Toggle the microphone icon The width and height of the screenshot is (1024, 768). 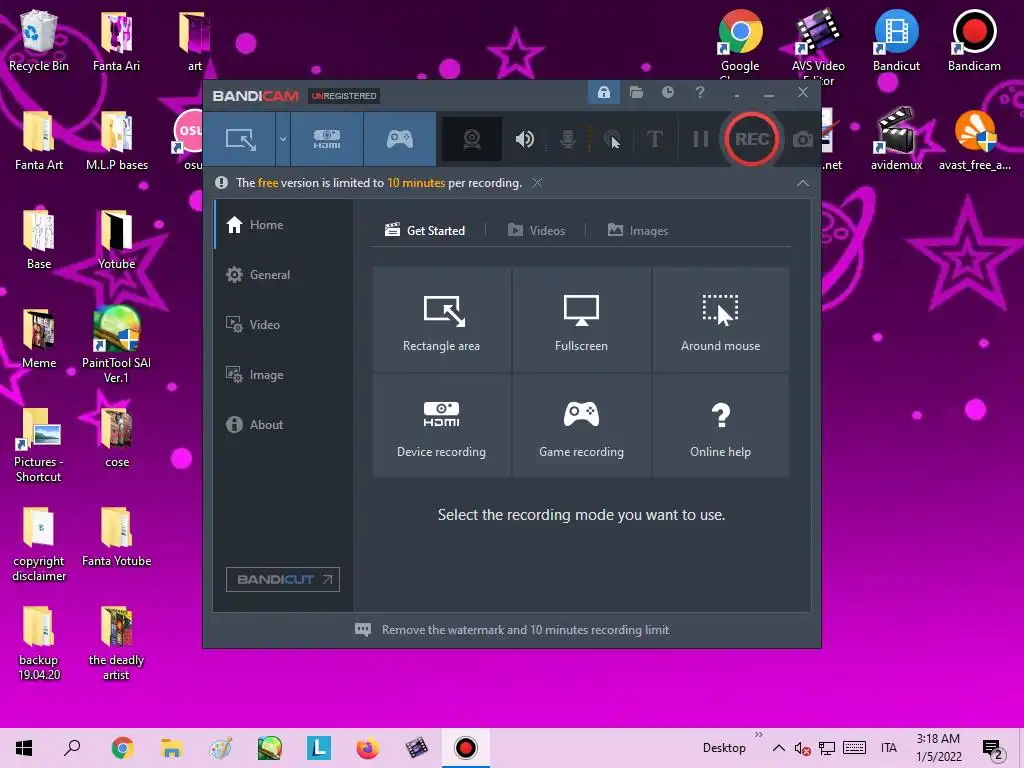(568, 139)
